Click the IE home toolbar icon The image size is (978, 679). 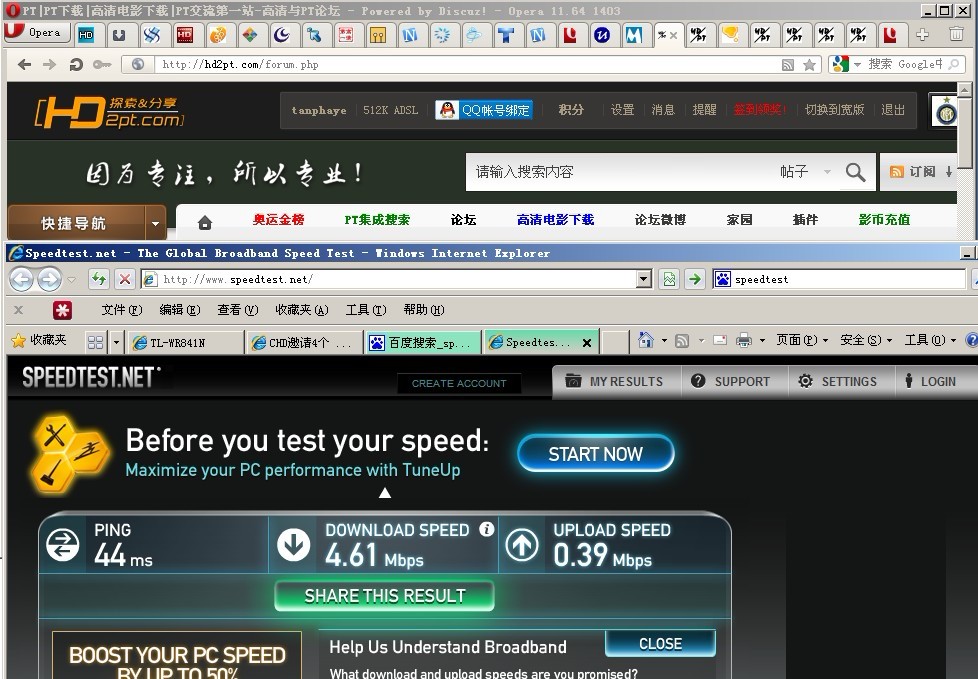(646, 341)
